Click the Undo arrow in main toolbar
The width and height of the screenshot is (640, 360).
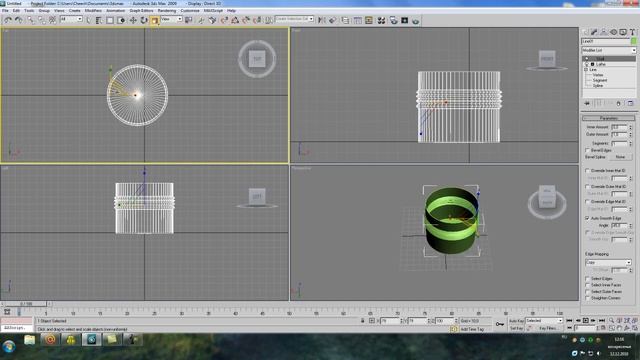pos(8,20)
